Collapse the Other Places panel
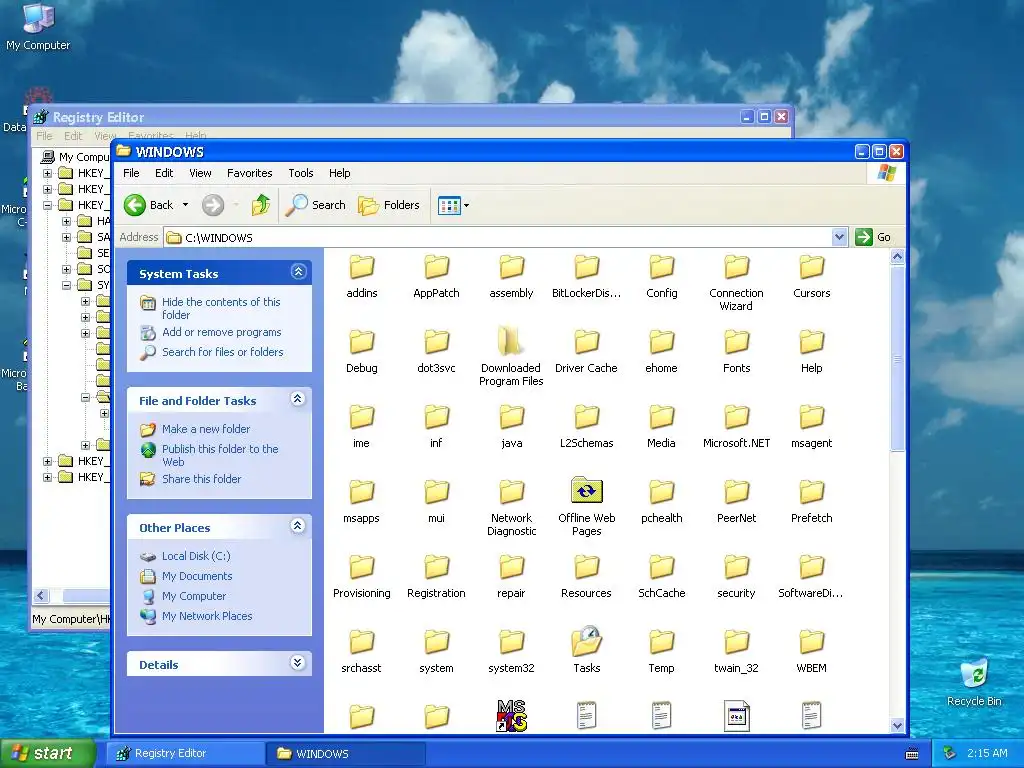The image size is (1024, 768). [298, 526]
